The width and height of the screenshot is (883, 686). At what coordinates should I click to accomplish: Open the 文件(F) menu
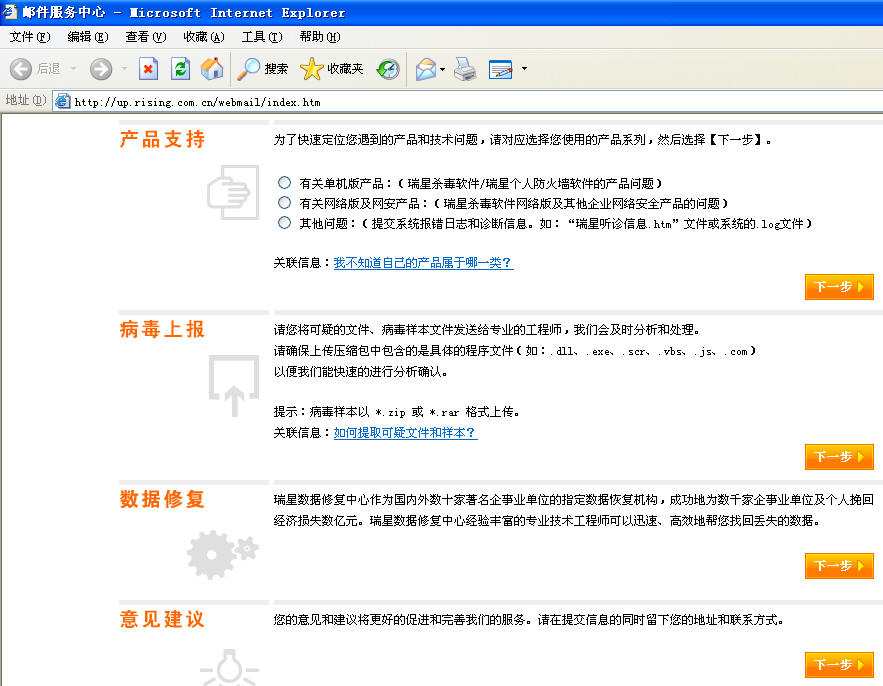click(x=29, y=37)
